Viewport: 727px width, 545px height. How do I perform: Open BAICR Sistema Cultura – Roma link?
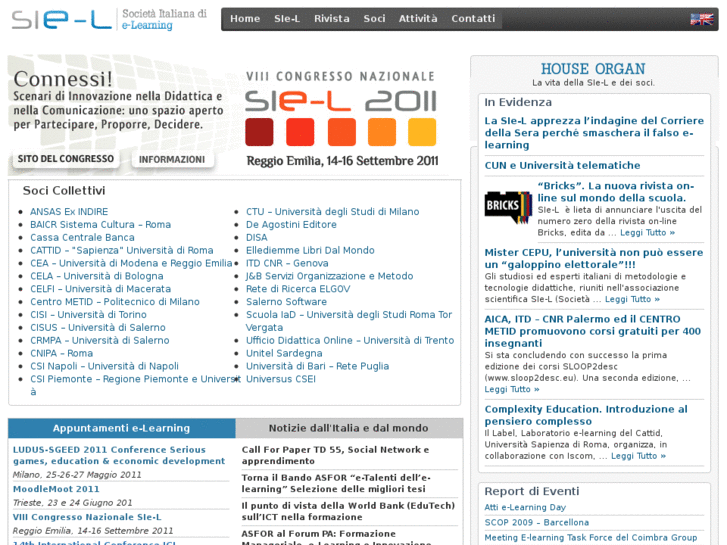pos(101,224)
